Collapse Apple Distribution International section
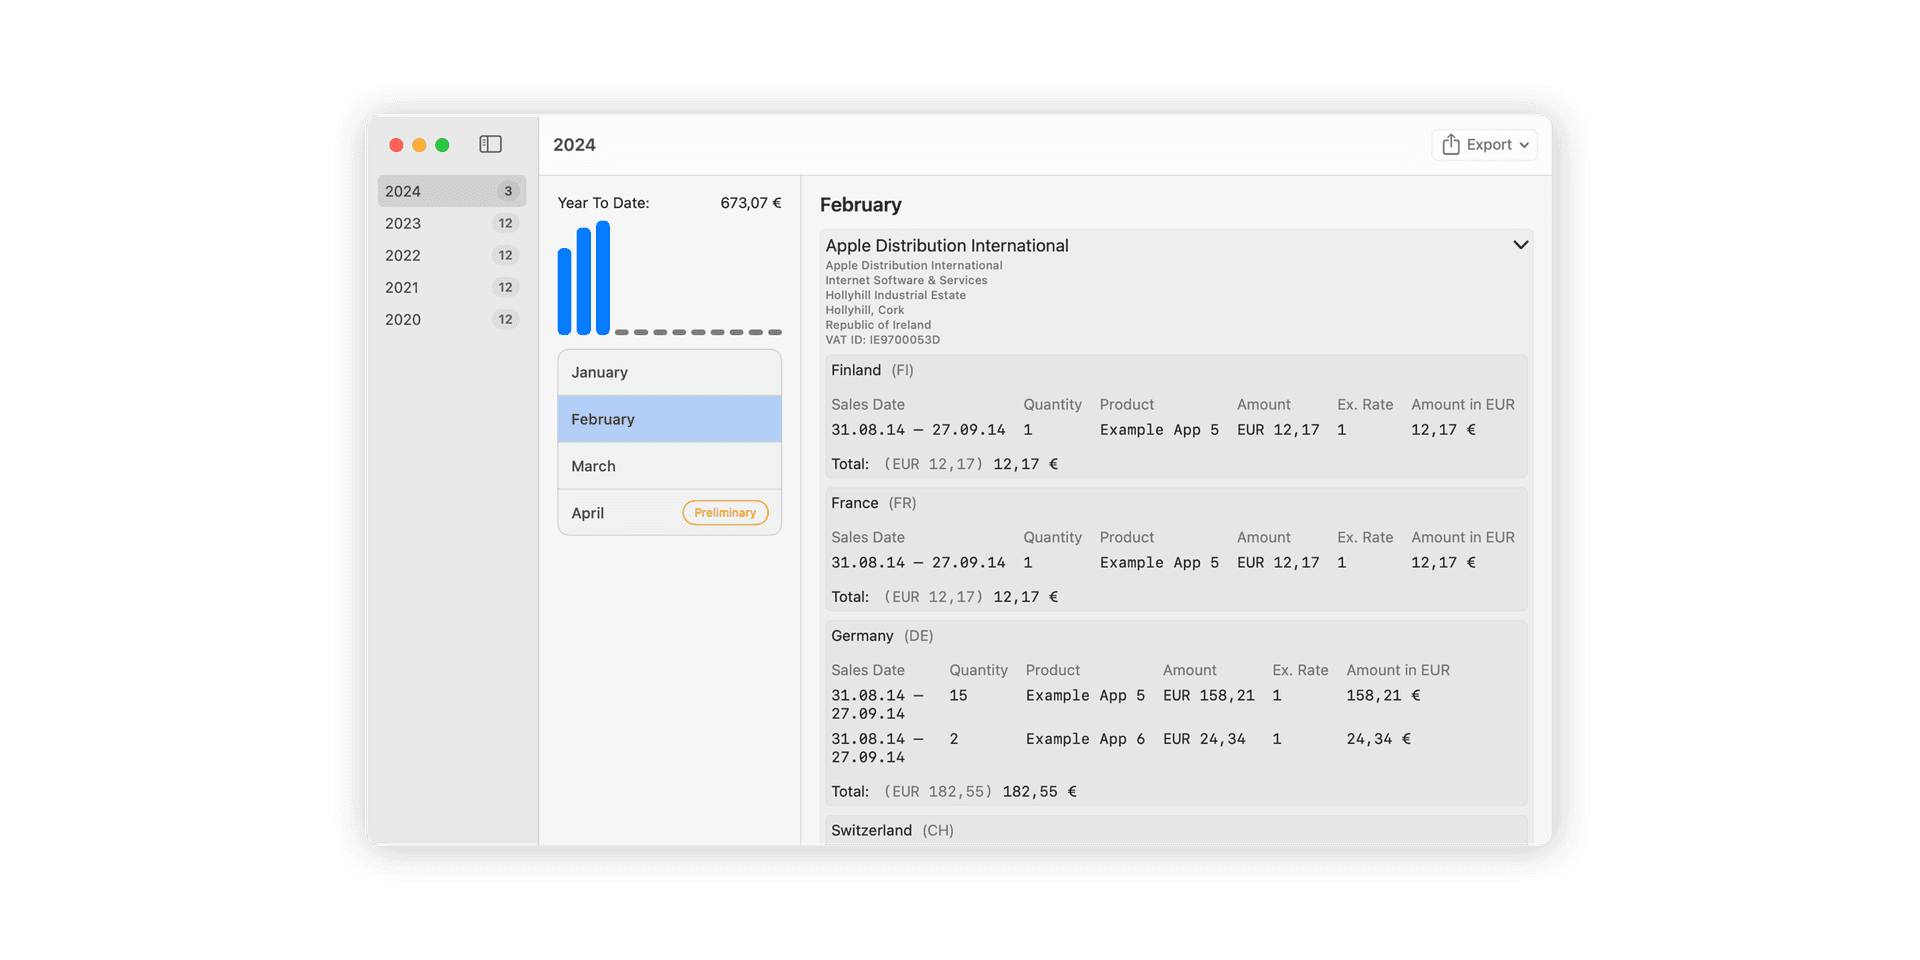The width and height of the screenshot is (1920, 960). click(1520, 245)
